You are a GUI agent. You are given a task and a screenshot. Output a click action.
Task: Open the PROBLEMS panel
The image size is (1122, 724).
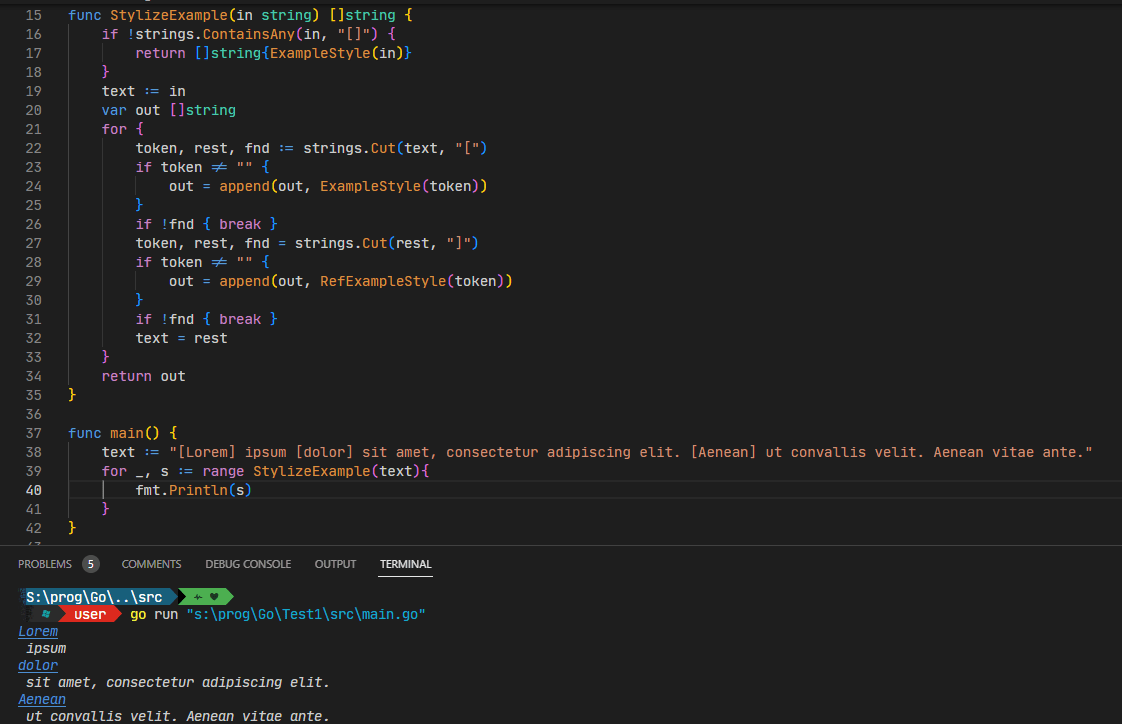44,563
